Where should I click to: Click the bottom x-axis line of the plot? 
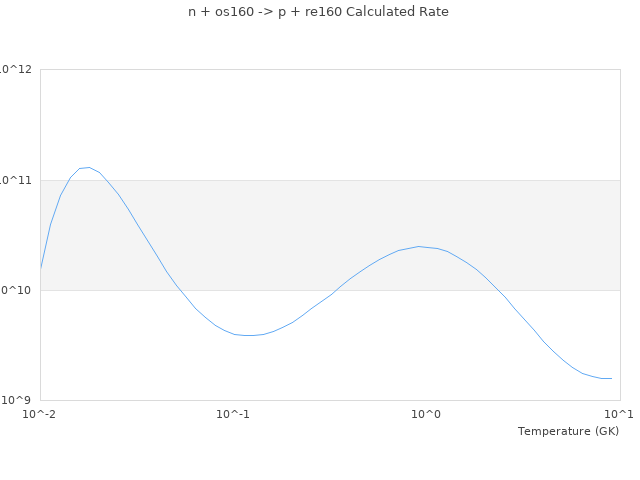(x=330, y=400)
